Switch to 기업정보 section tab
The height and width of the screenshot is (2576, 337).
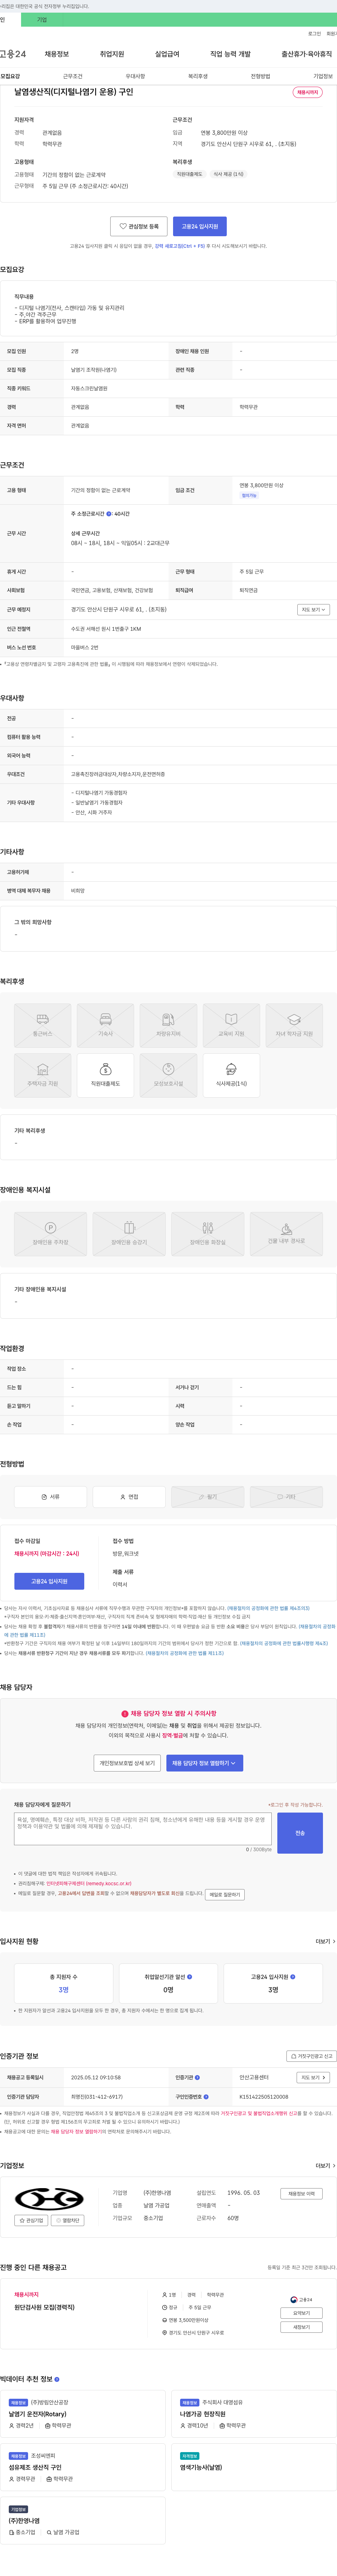323,76
